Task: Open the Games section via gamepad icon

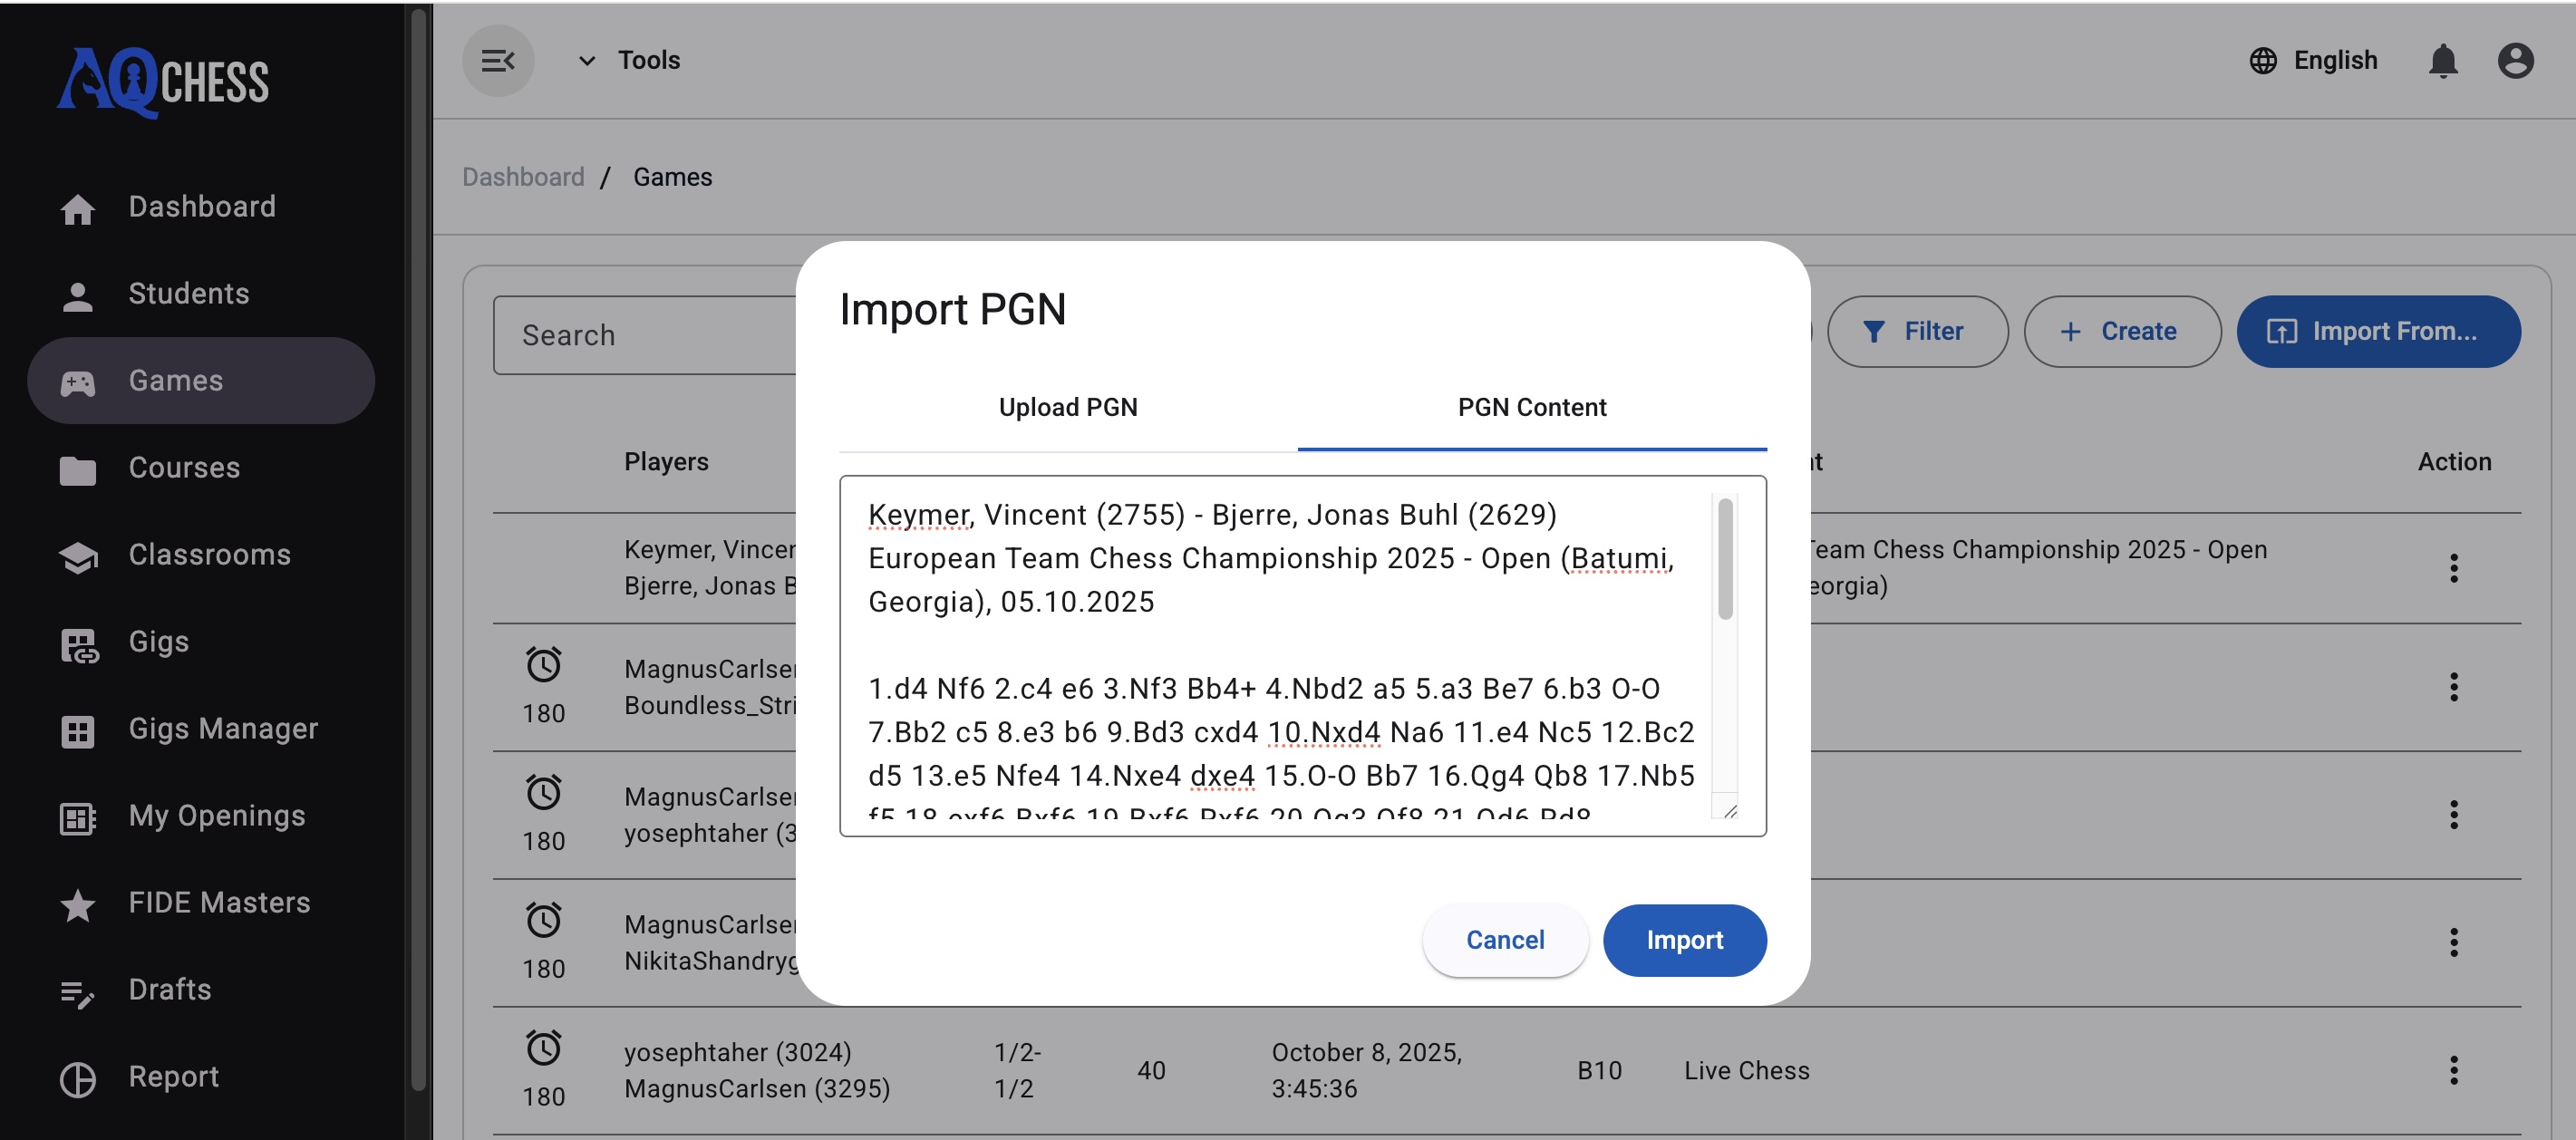Action: (x=78, y=380)
